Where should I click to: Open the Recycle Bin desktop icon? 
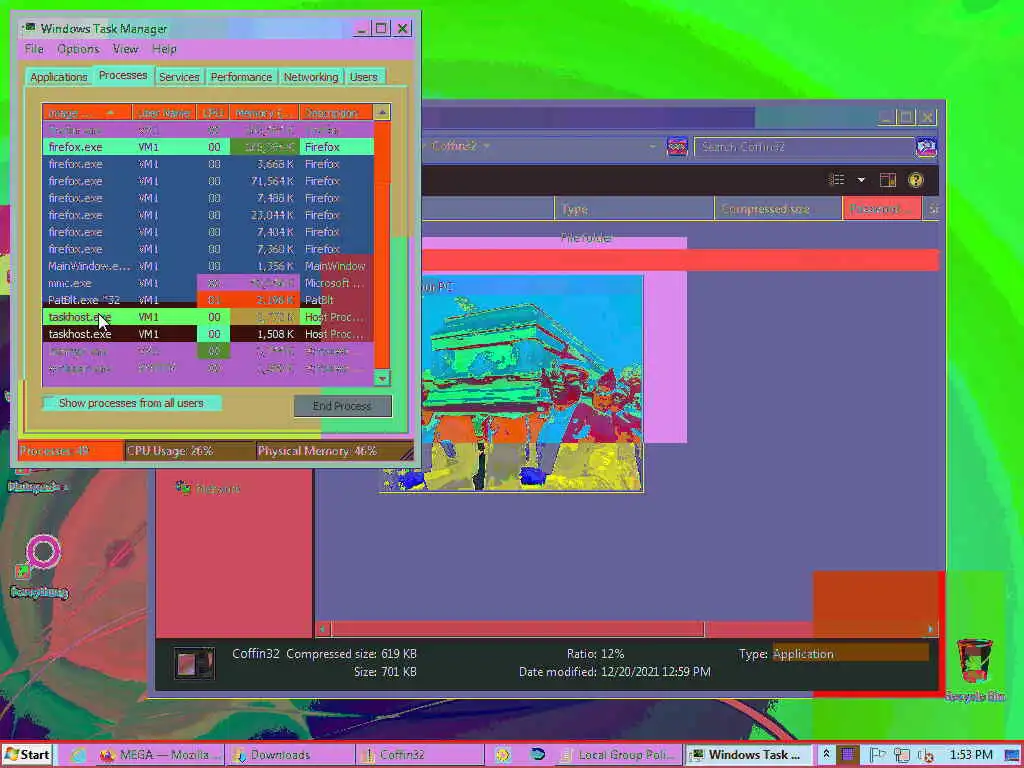[x=974, y=670]
